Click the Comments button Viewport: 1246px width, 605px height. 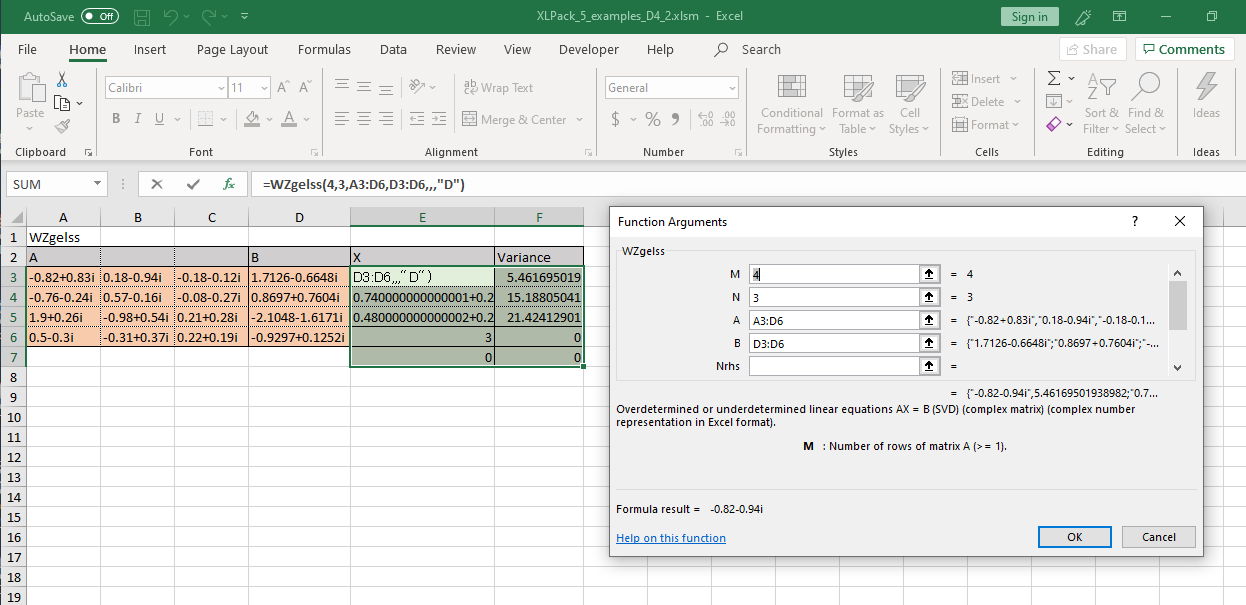1184,49
